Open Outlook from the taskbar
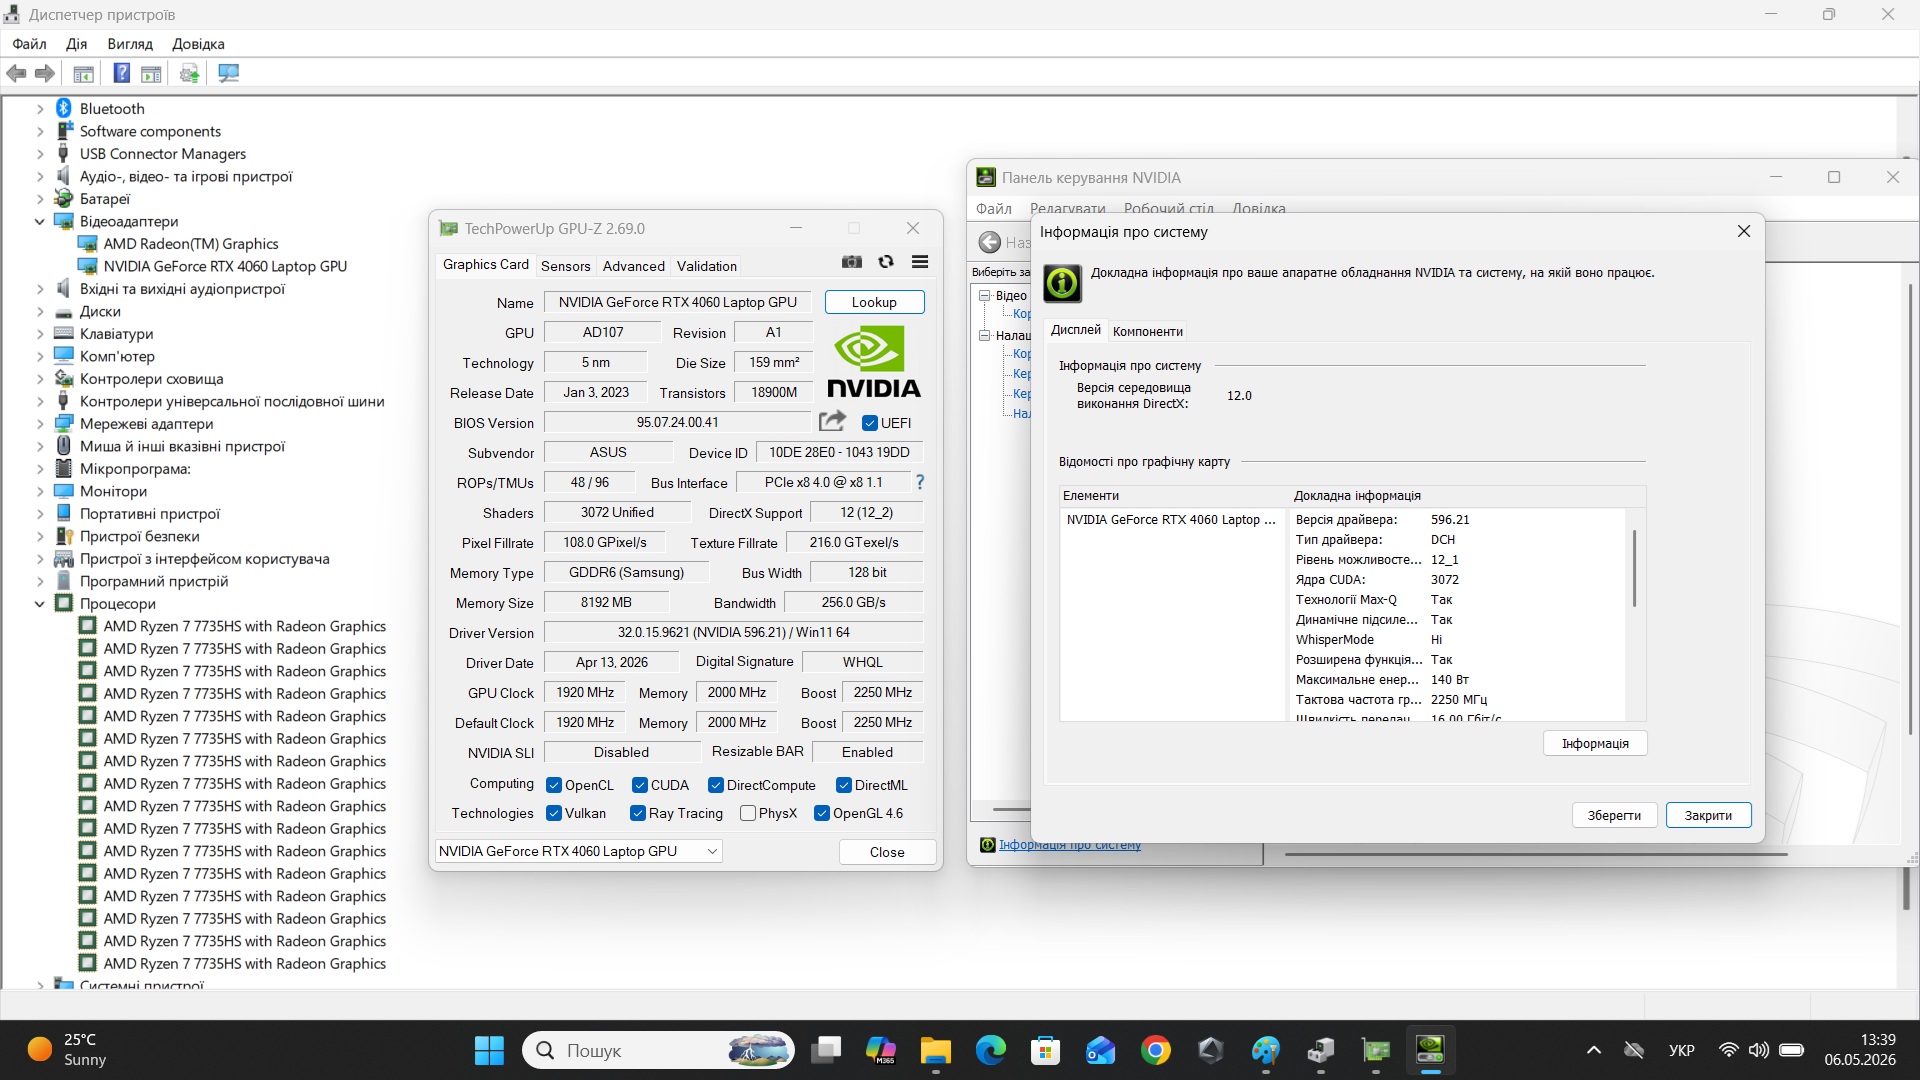Image resolution: width=1920 pixels, height=1080 pixels. pos(1101,1050)
